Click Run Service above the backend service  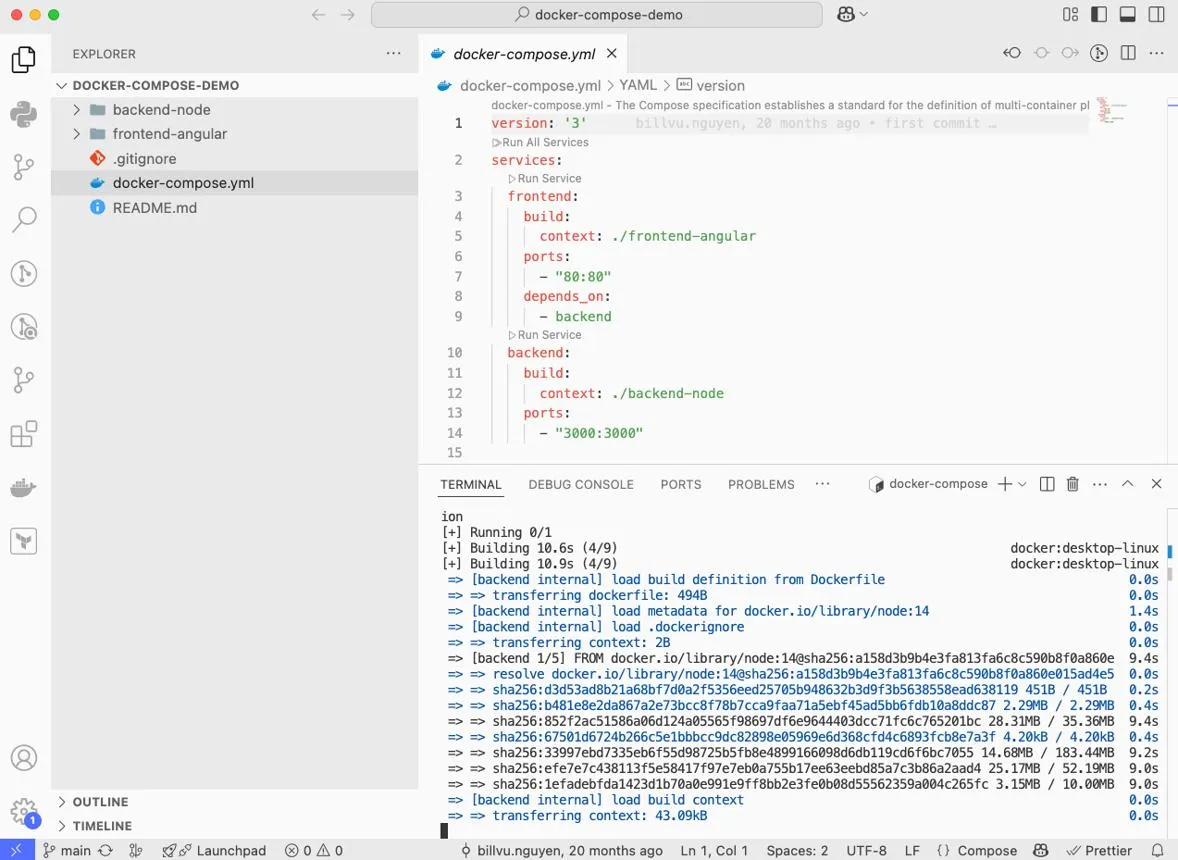pos(545,335)
